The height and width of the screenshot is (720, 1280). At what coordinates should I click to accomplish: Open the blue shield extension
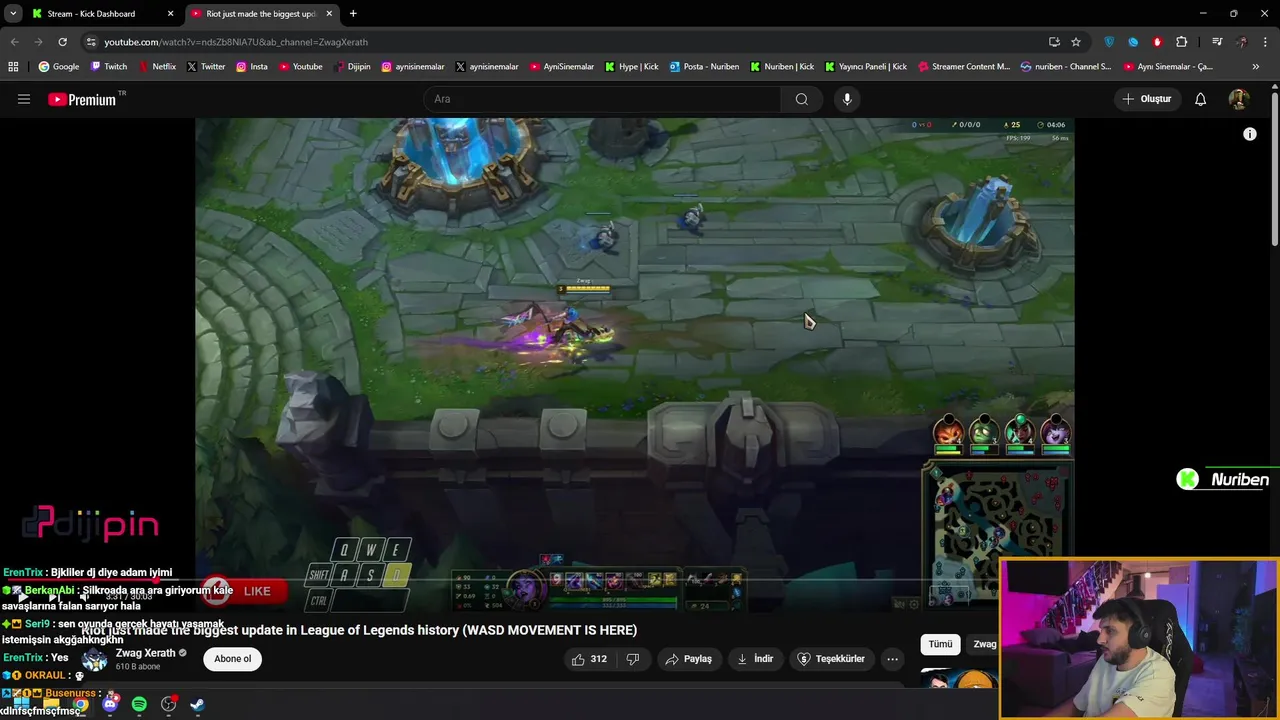tap(1109, 42)
